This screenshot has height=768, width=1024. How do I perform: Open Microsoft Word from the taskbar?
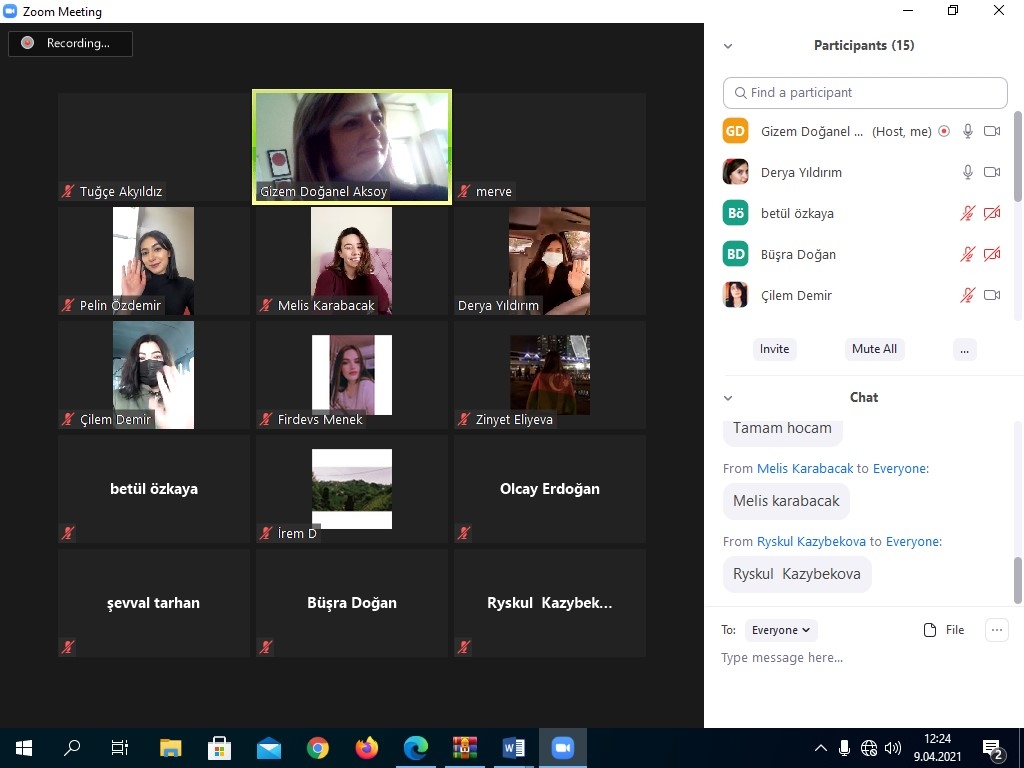[514, 748]
